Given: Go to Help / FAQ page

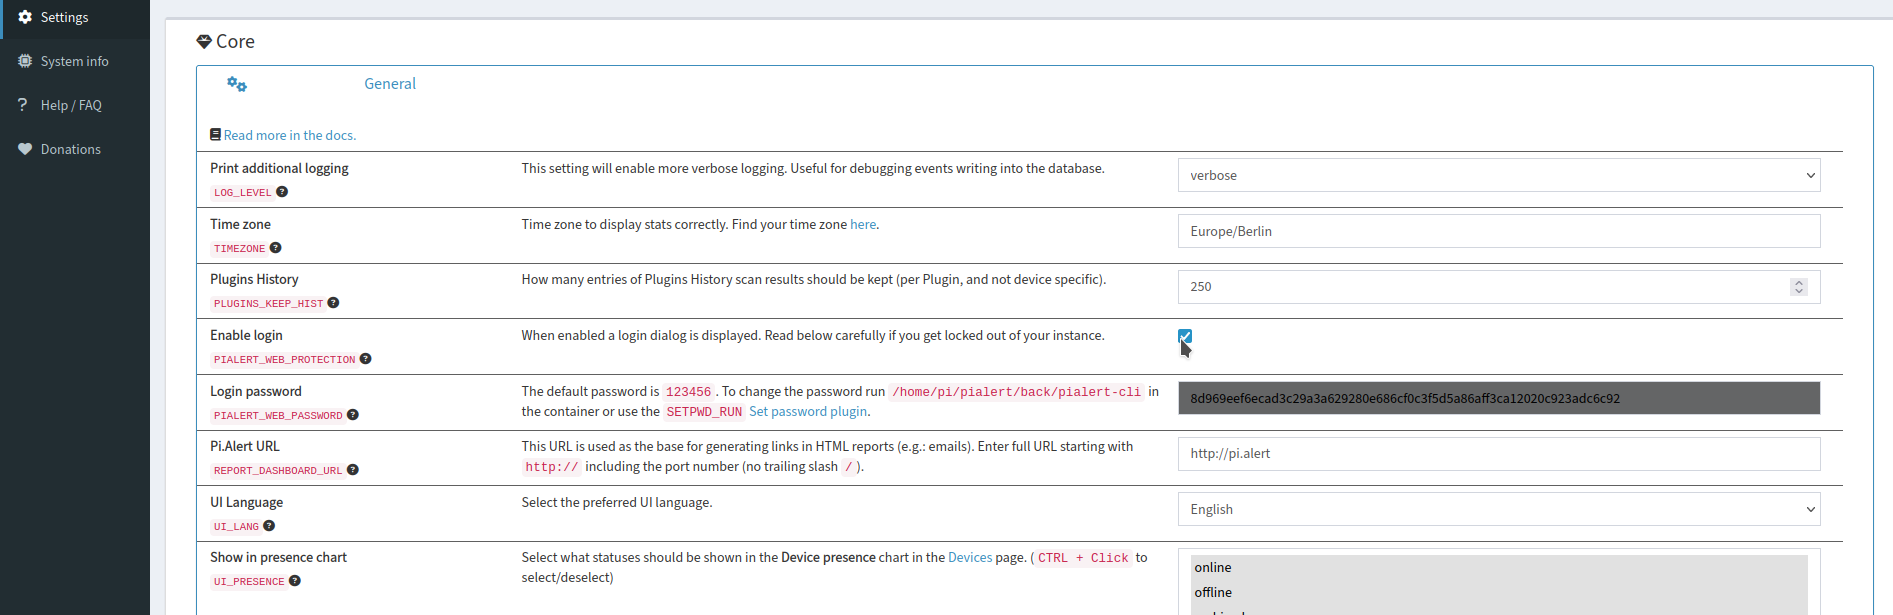Looking at the screenshot, I should pos(70,106).
